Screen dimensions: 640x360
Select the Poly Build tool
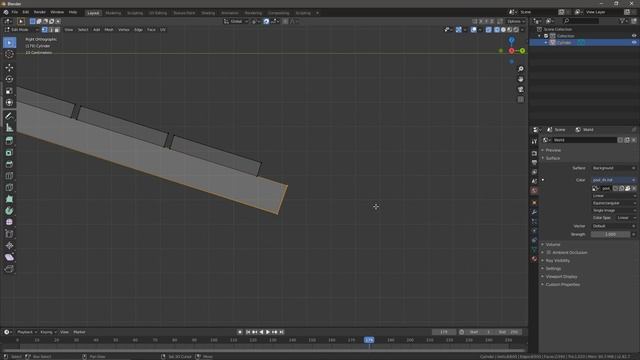point(9,199)
